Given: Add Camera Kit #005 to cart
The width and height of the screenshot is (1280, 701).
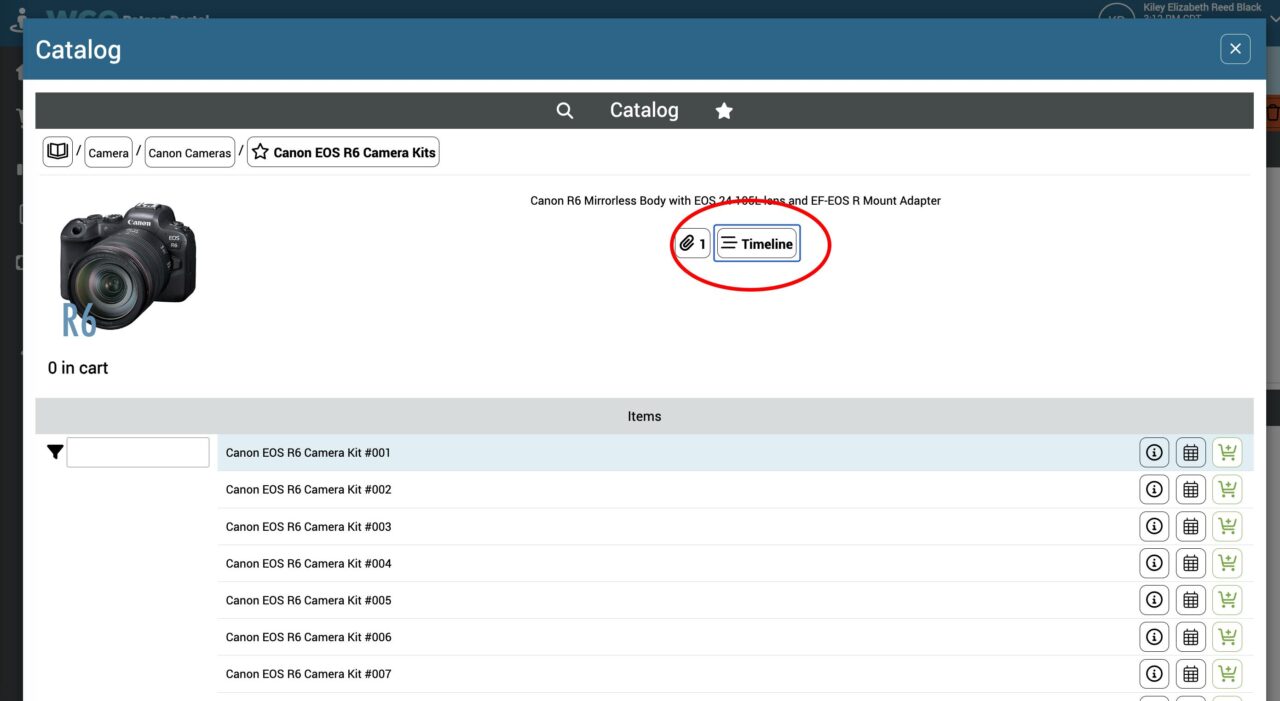Looking at the screenshot, I should coord(1227,600).
